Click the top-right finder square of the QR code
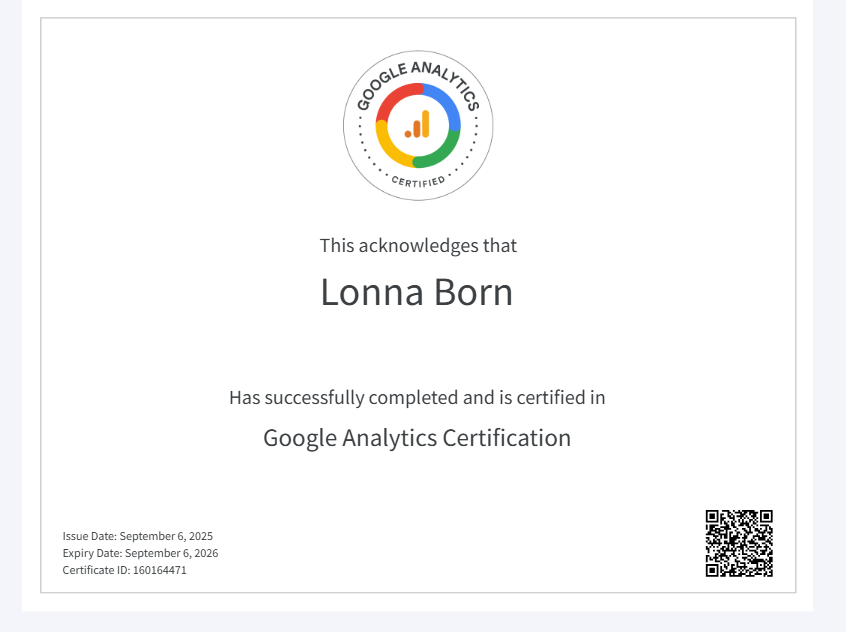The height and width of the screenshot is (632, 846). (x=765, y=518)
